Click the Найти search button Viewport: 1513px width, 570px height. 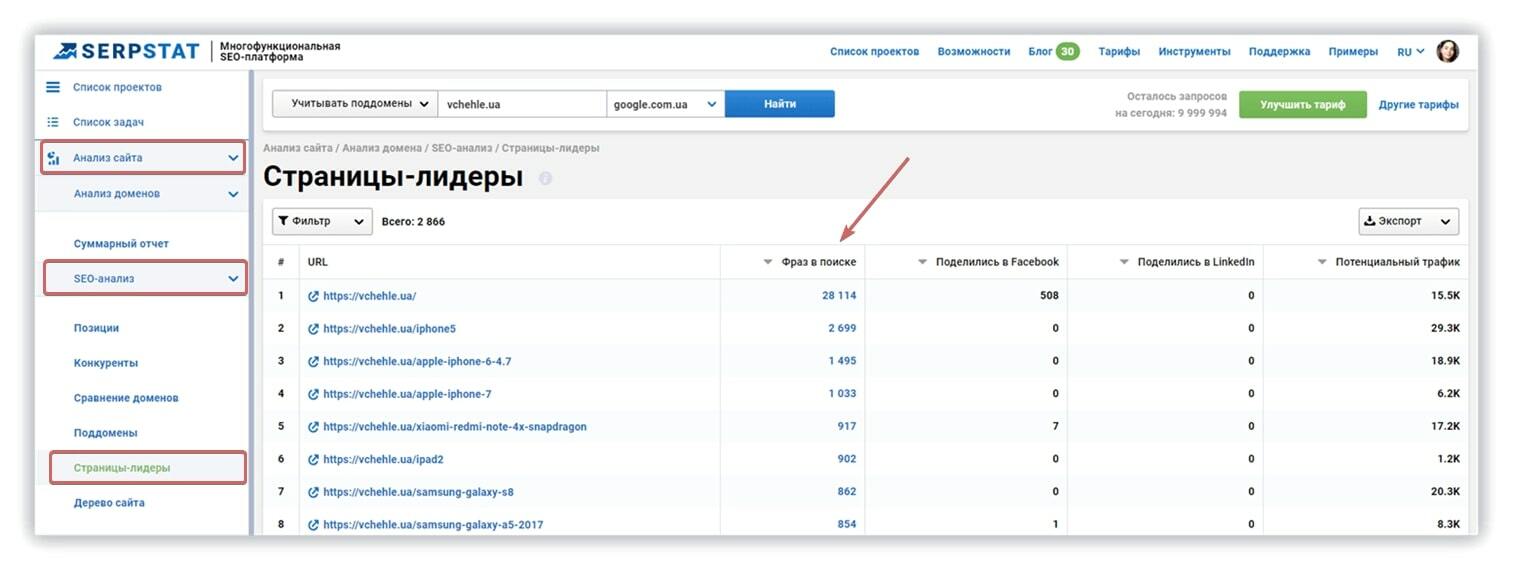(780, 104)
